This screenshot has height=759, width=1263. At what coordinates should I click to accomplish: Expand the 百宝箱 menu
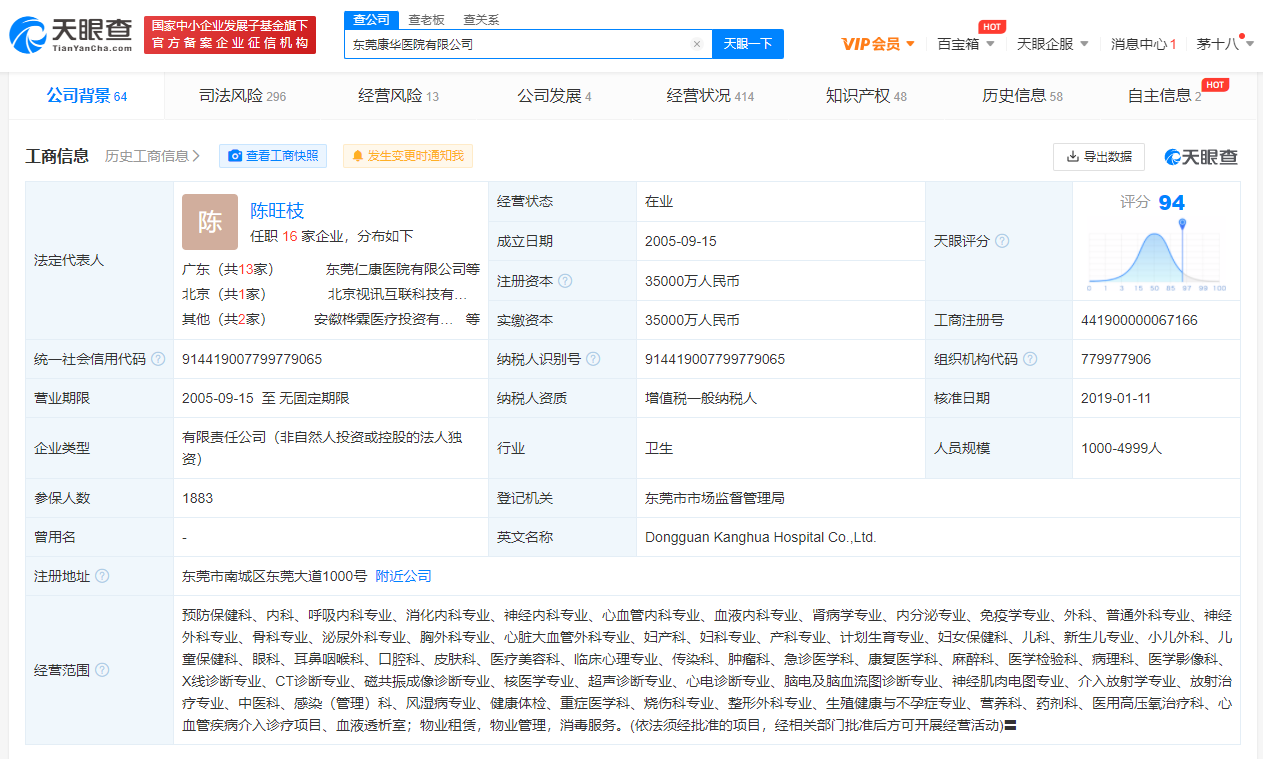tap(965, 44)
